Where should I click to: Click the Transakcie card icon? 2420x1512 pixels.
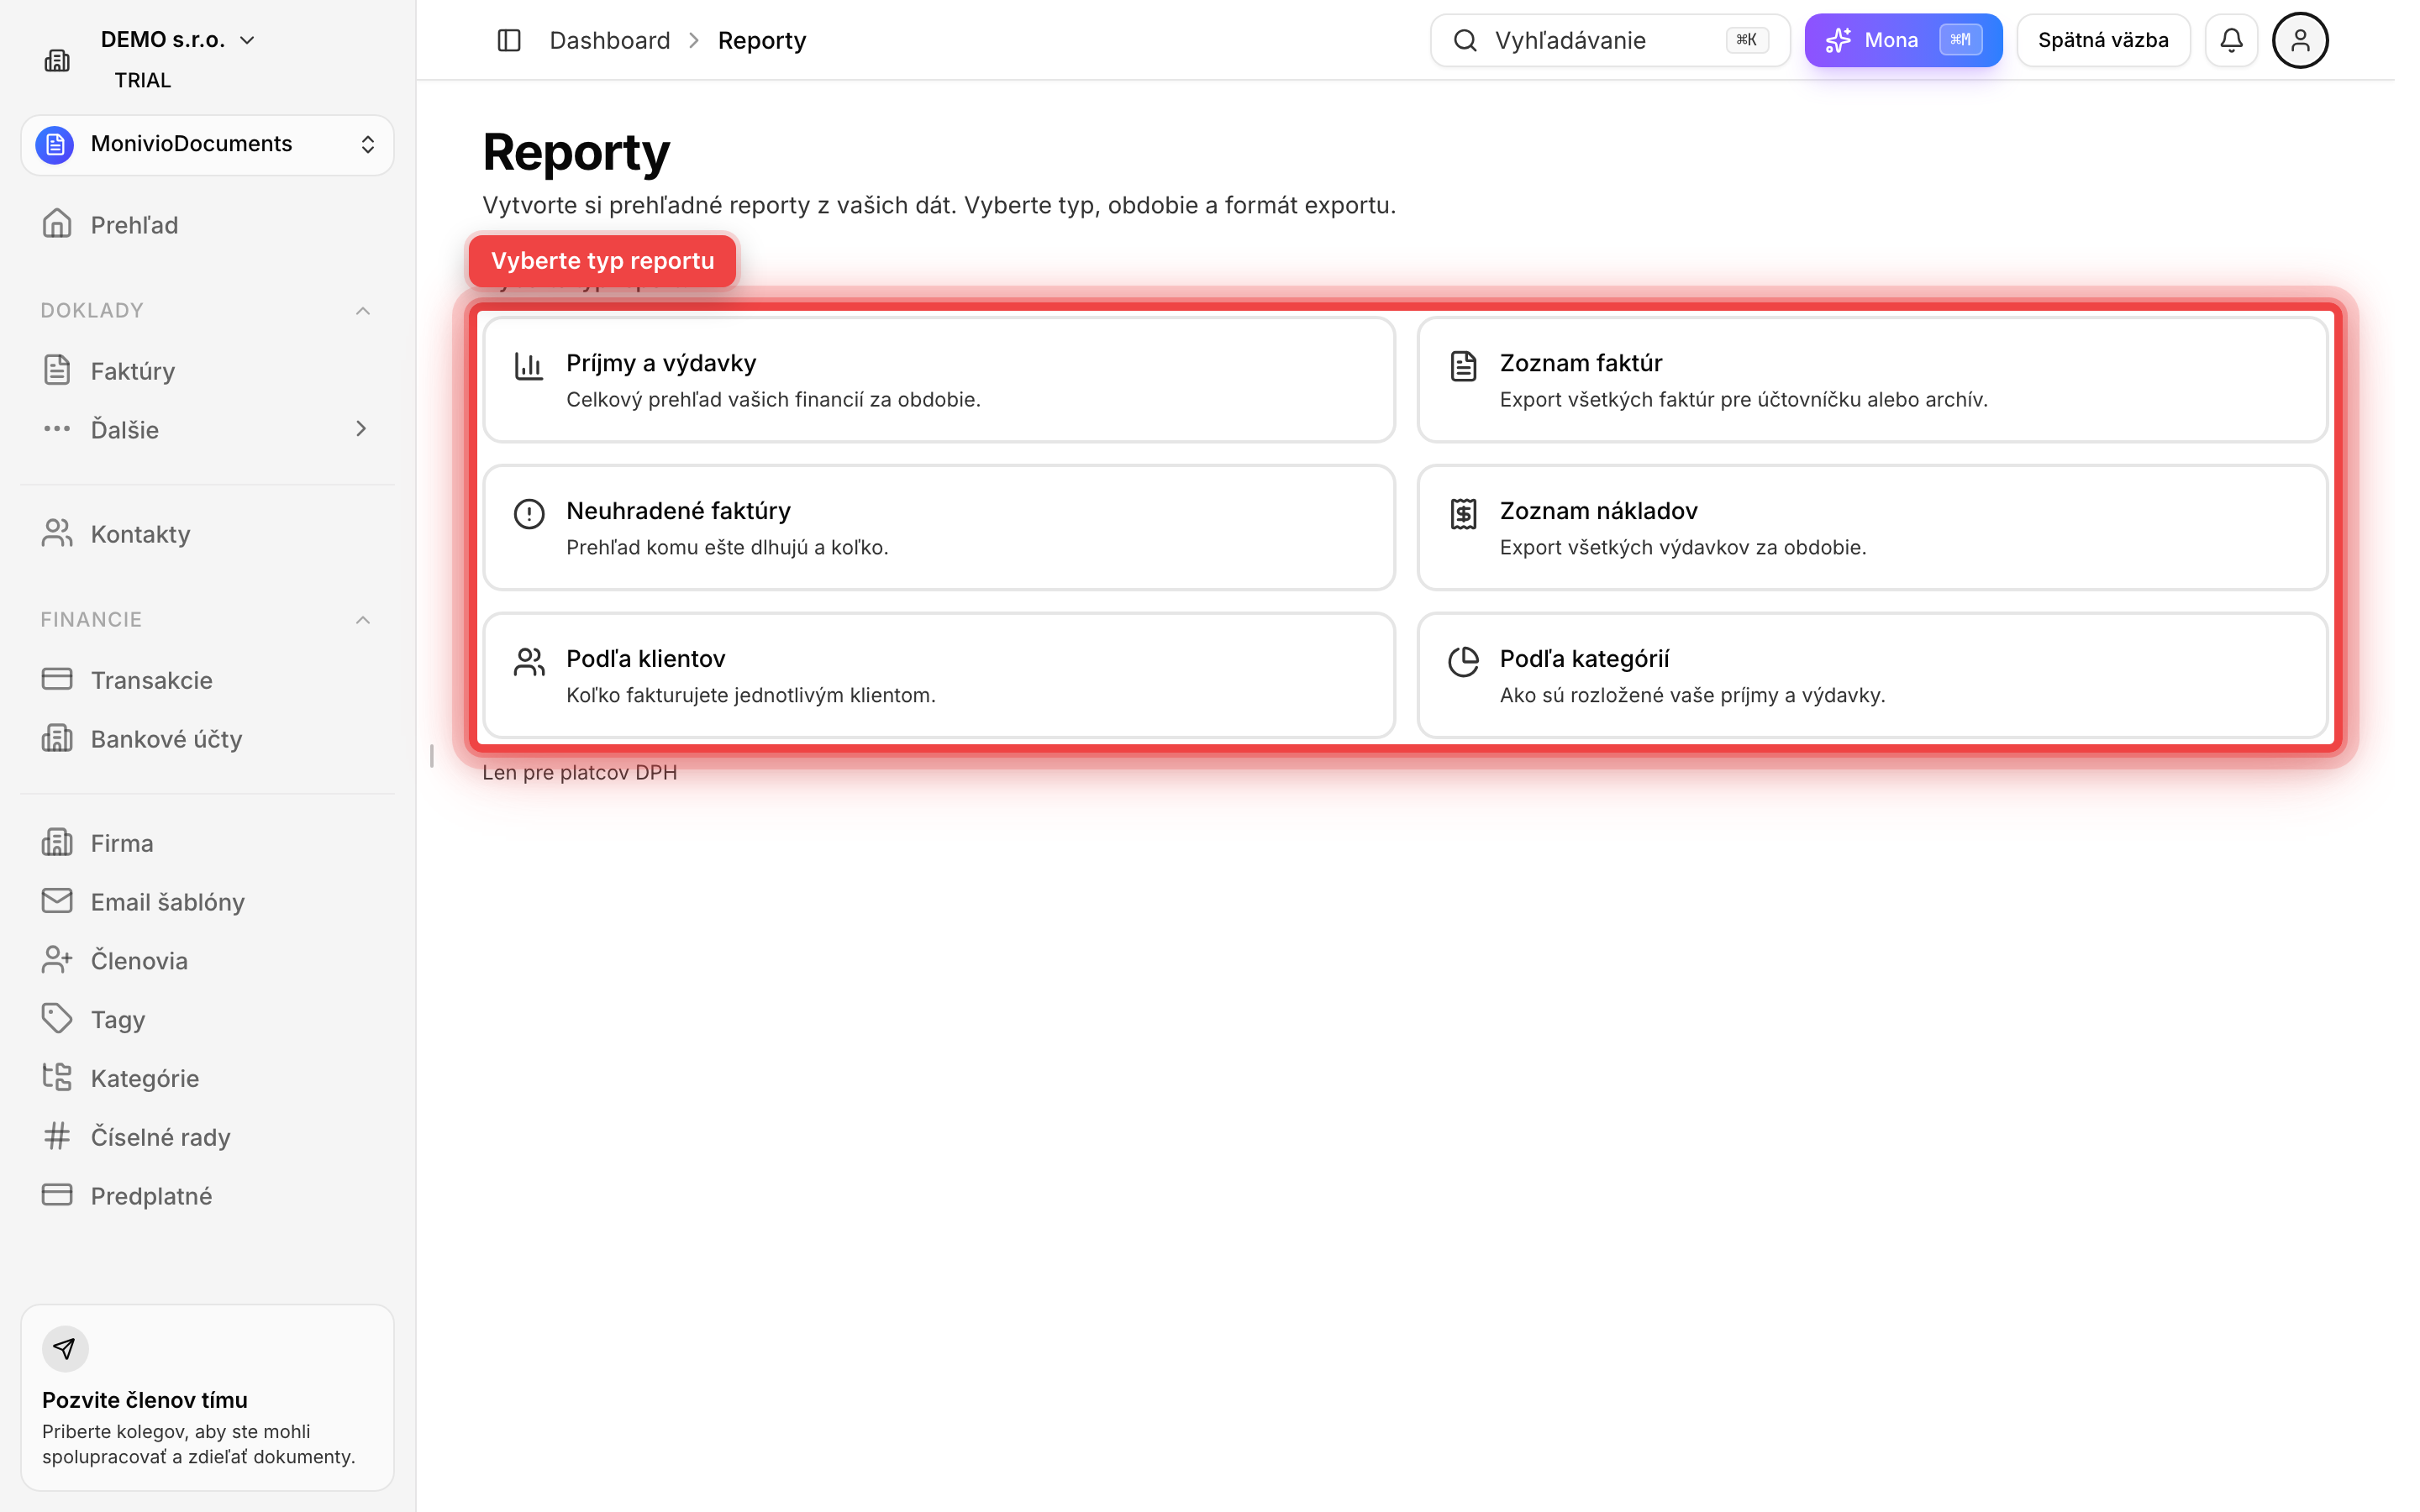[57, 679]
